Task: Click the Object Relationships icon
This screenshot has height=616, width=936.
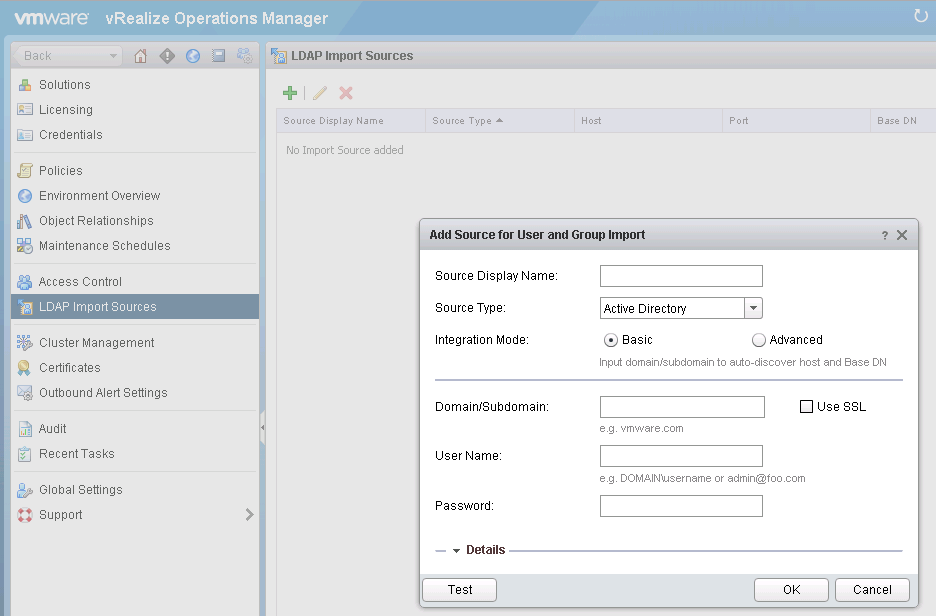Action: click(x=24, y=221)
